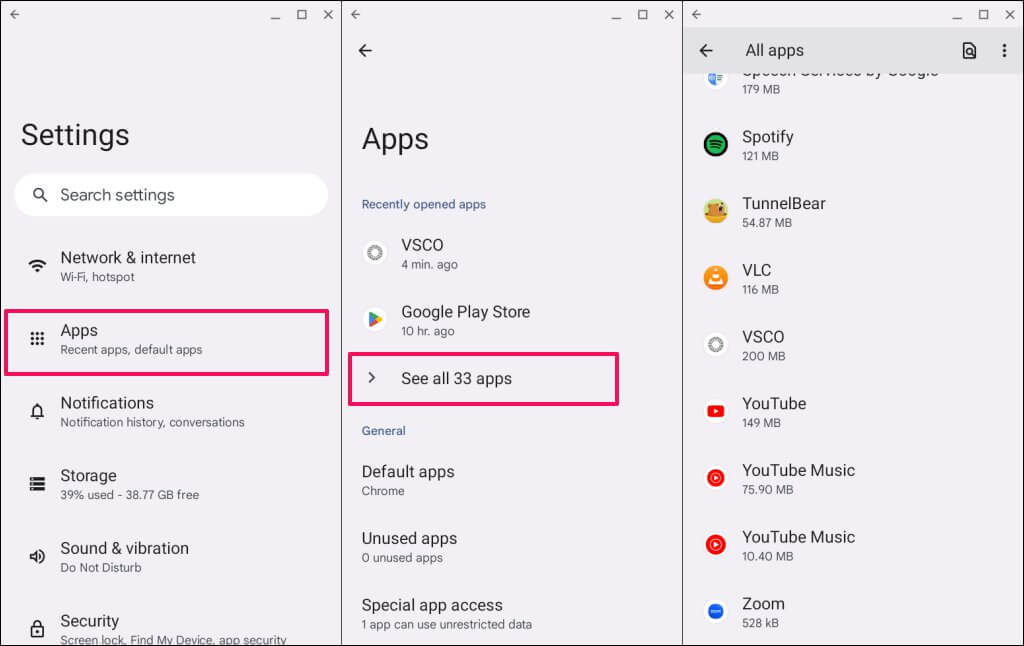Click the bell icon beside Notifications

37,412
